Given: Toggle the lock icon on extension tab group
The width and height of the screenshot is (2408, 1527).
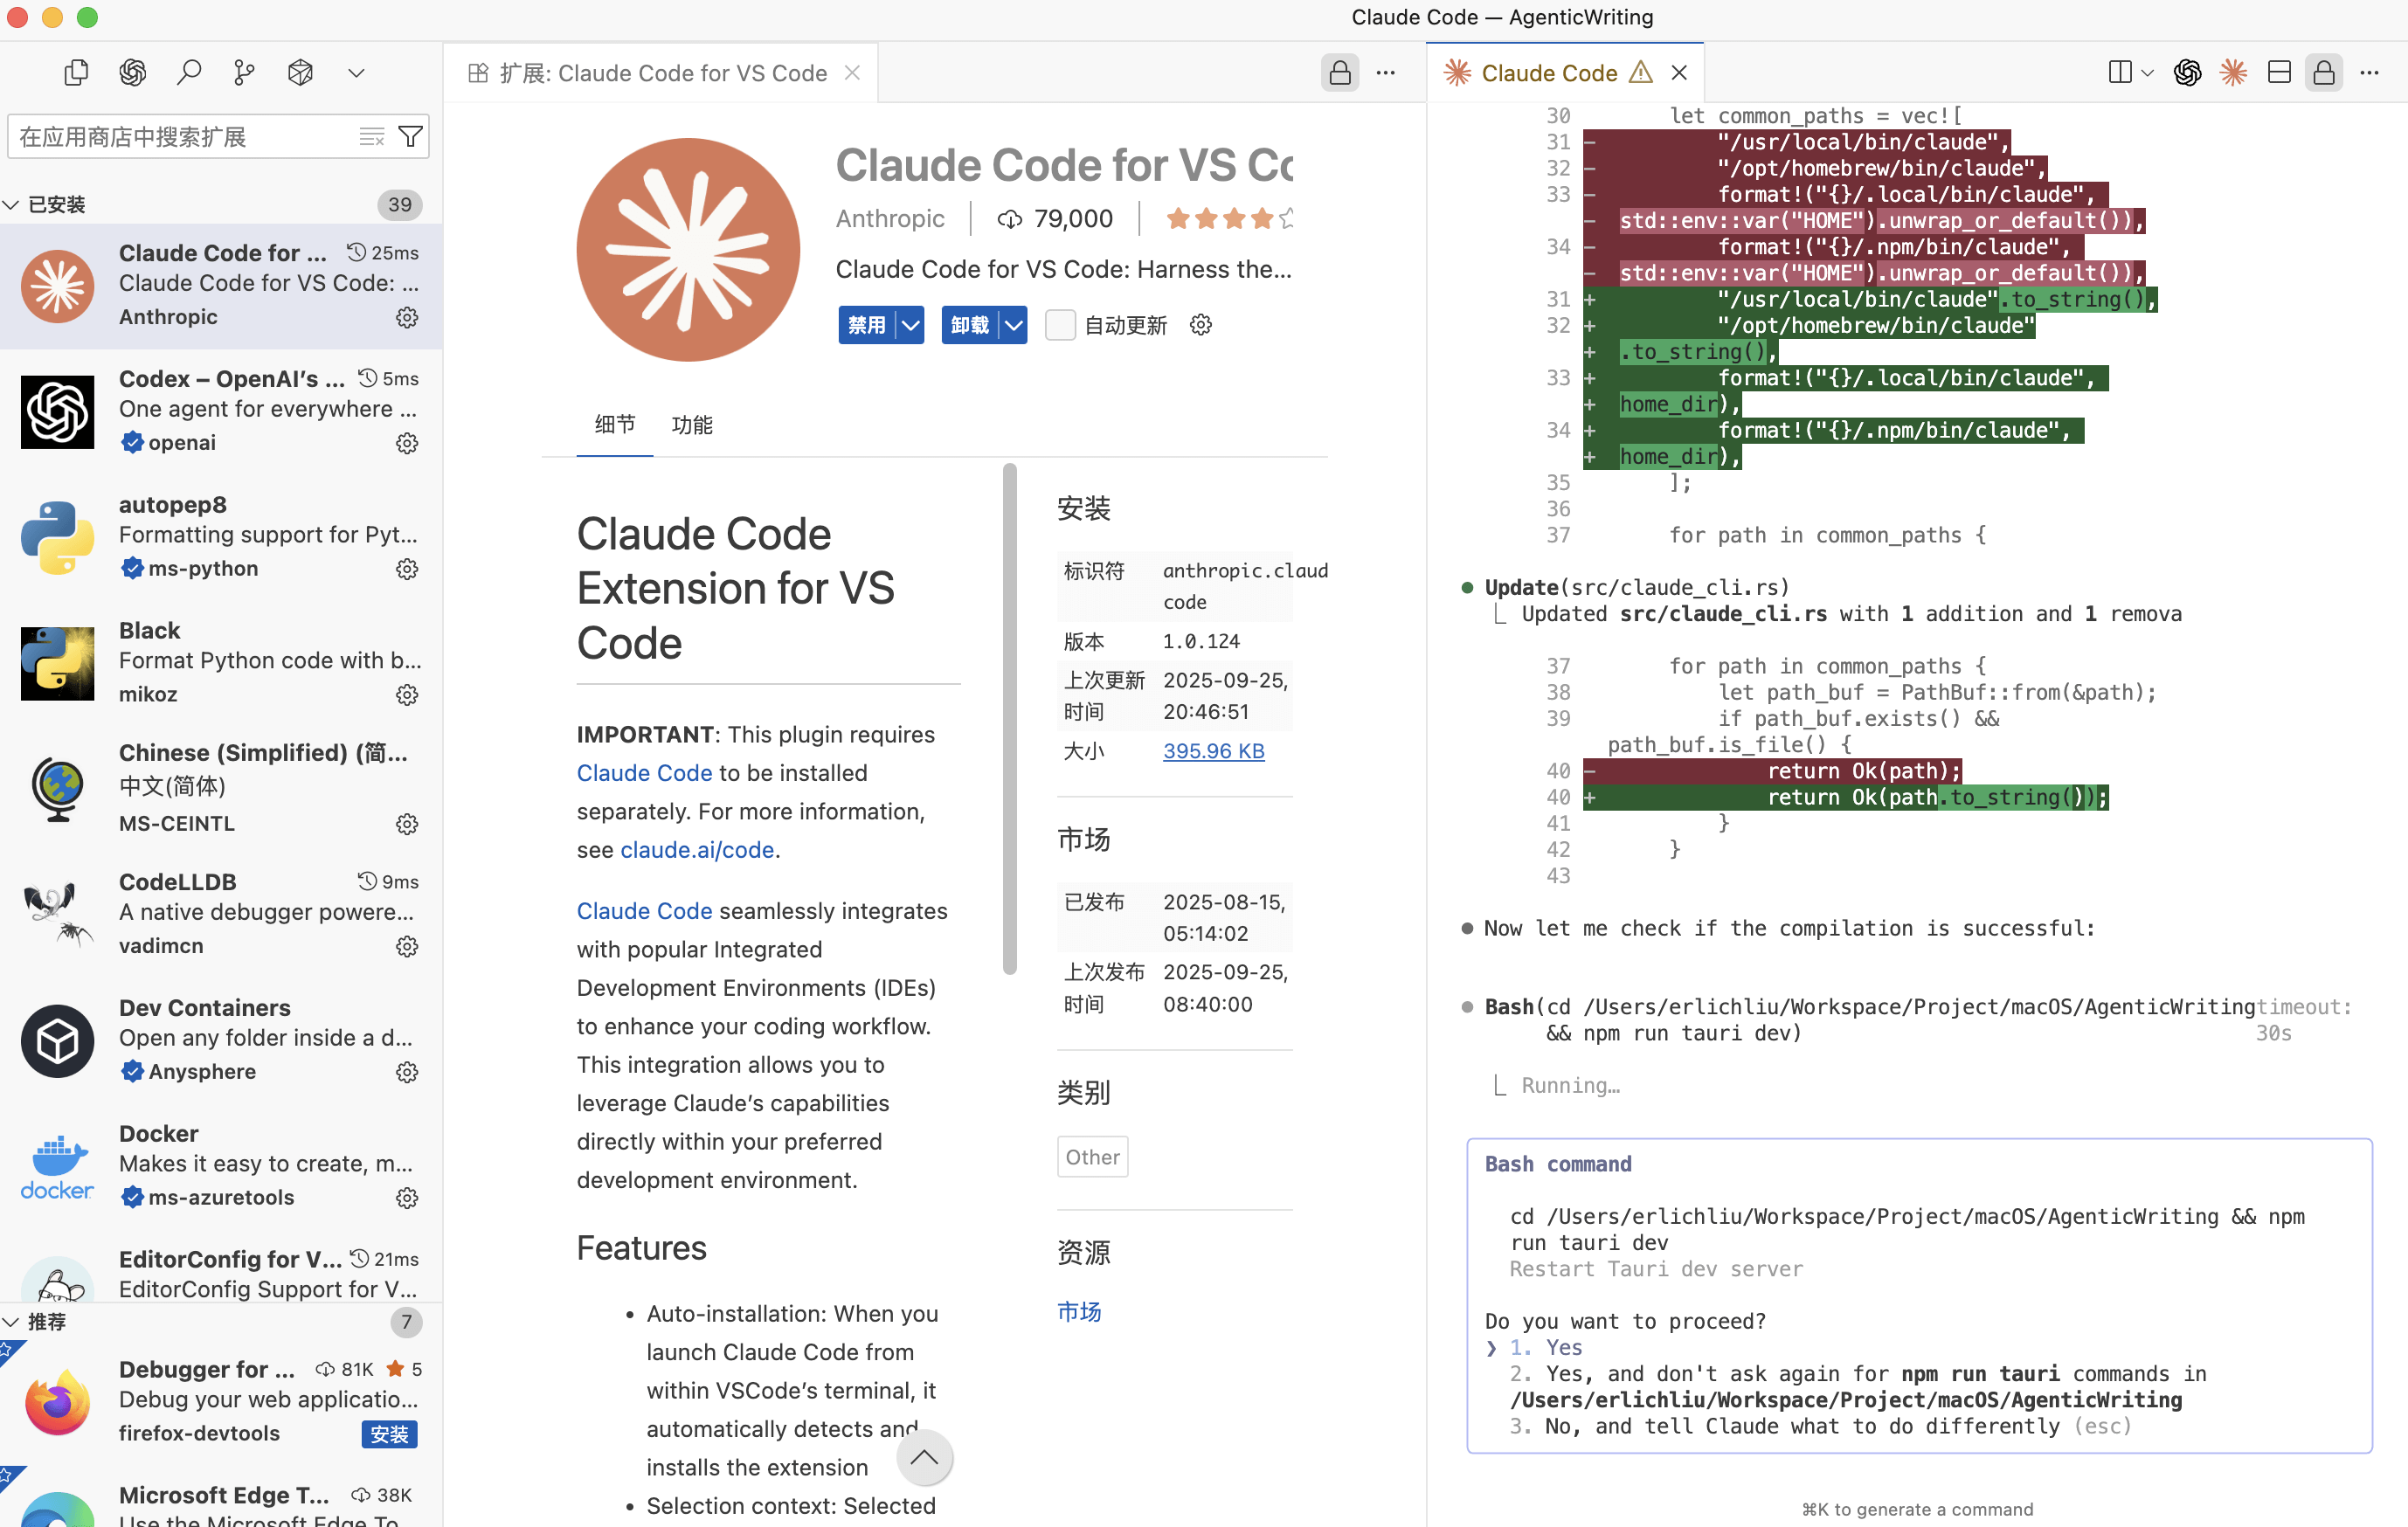Looking at the screenshot, I should (1339, 73).
